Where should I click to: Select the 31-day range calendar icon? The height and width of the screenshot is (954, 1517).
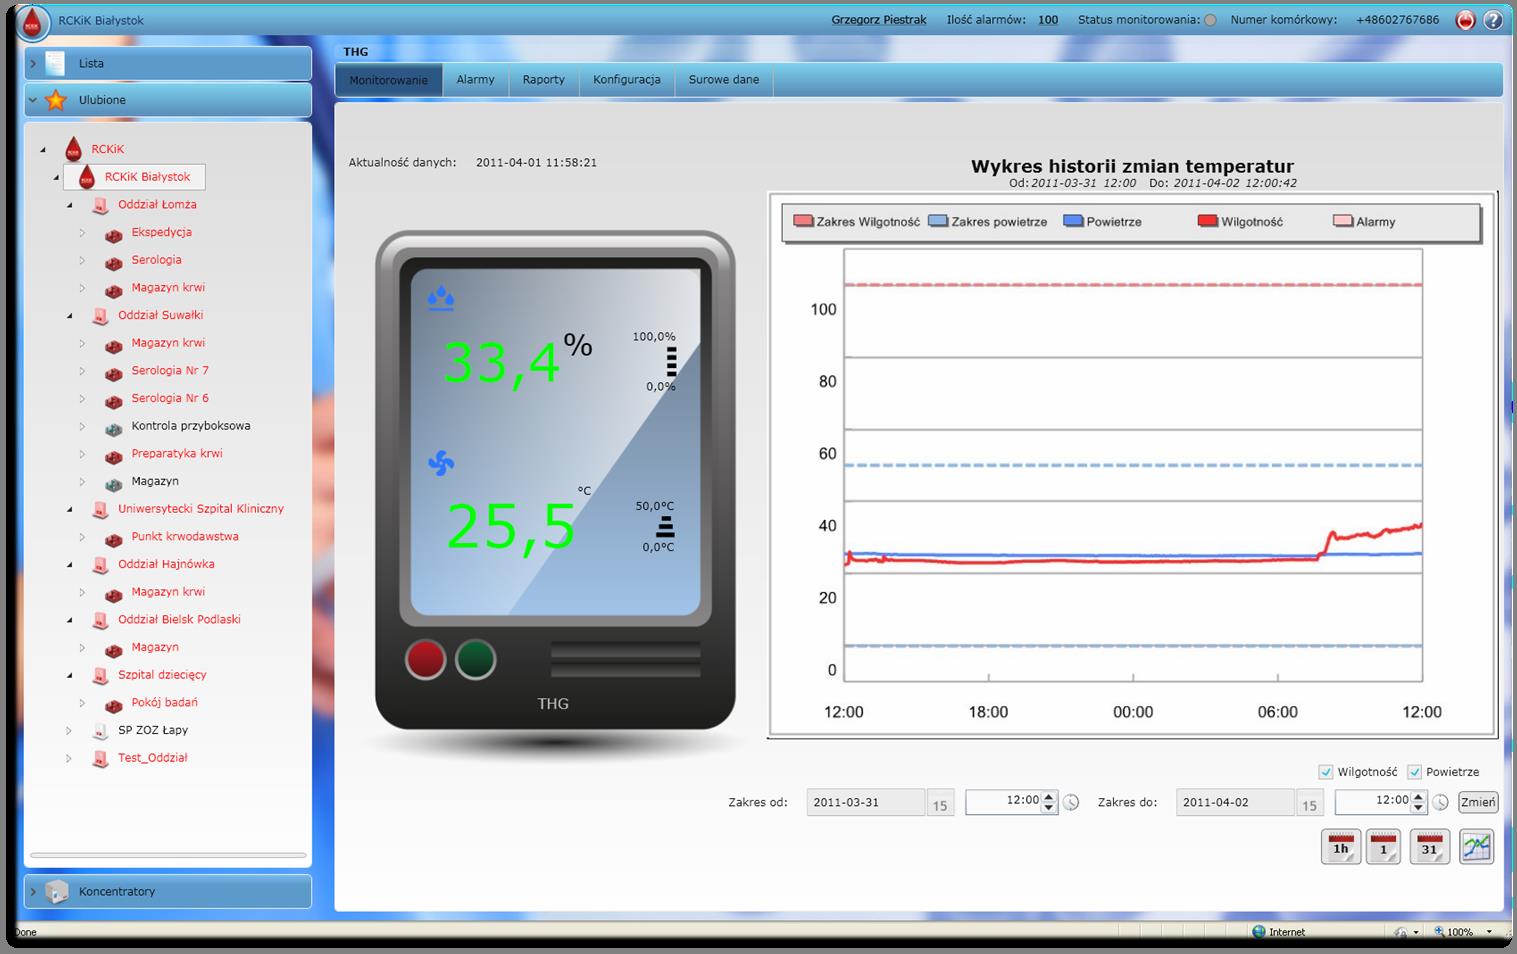pyautogui.click(x=1428, y=846)
